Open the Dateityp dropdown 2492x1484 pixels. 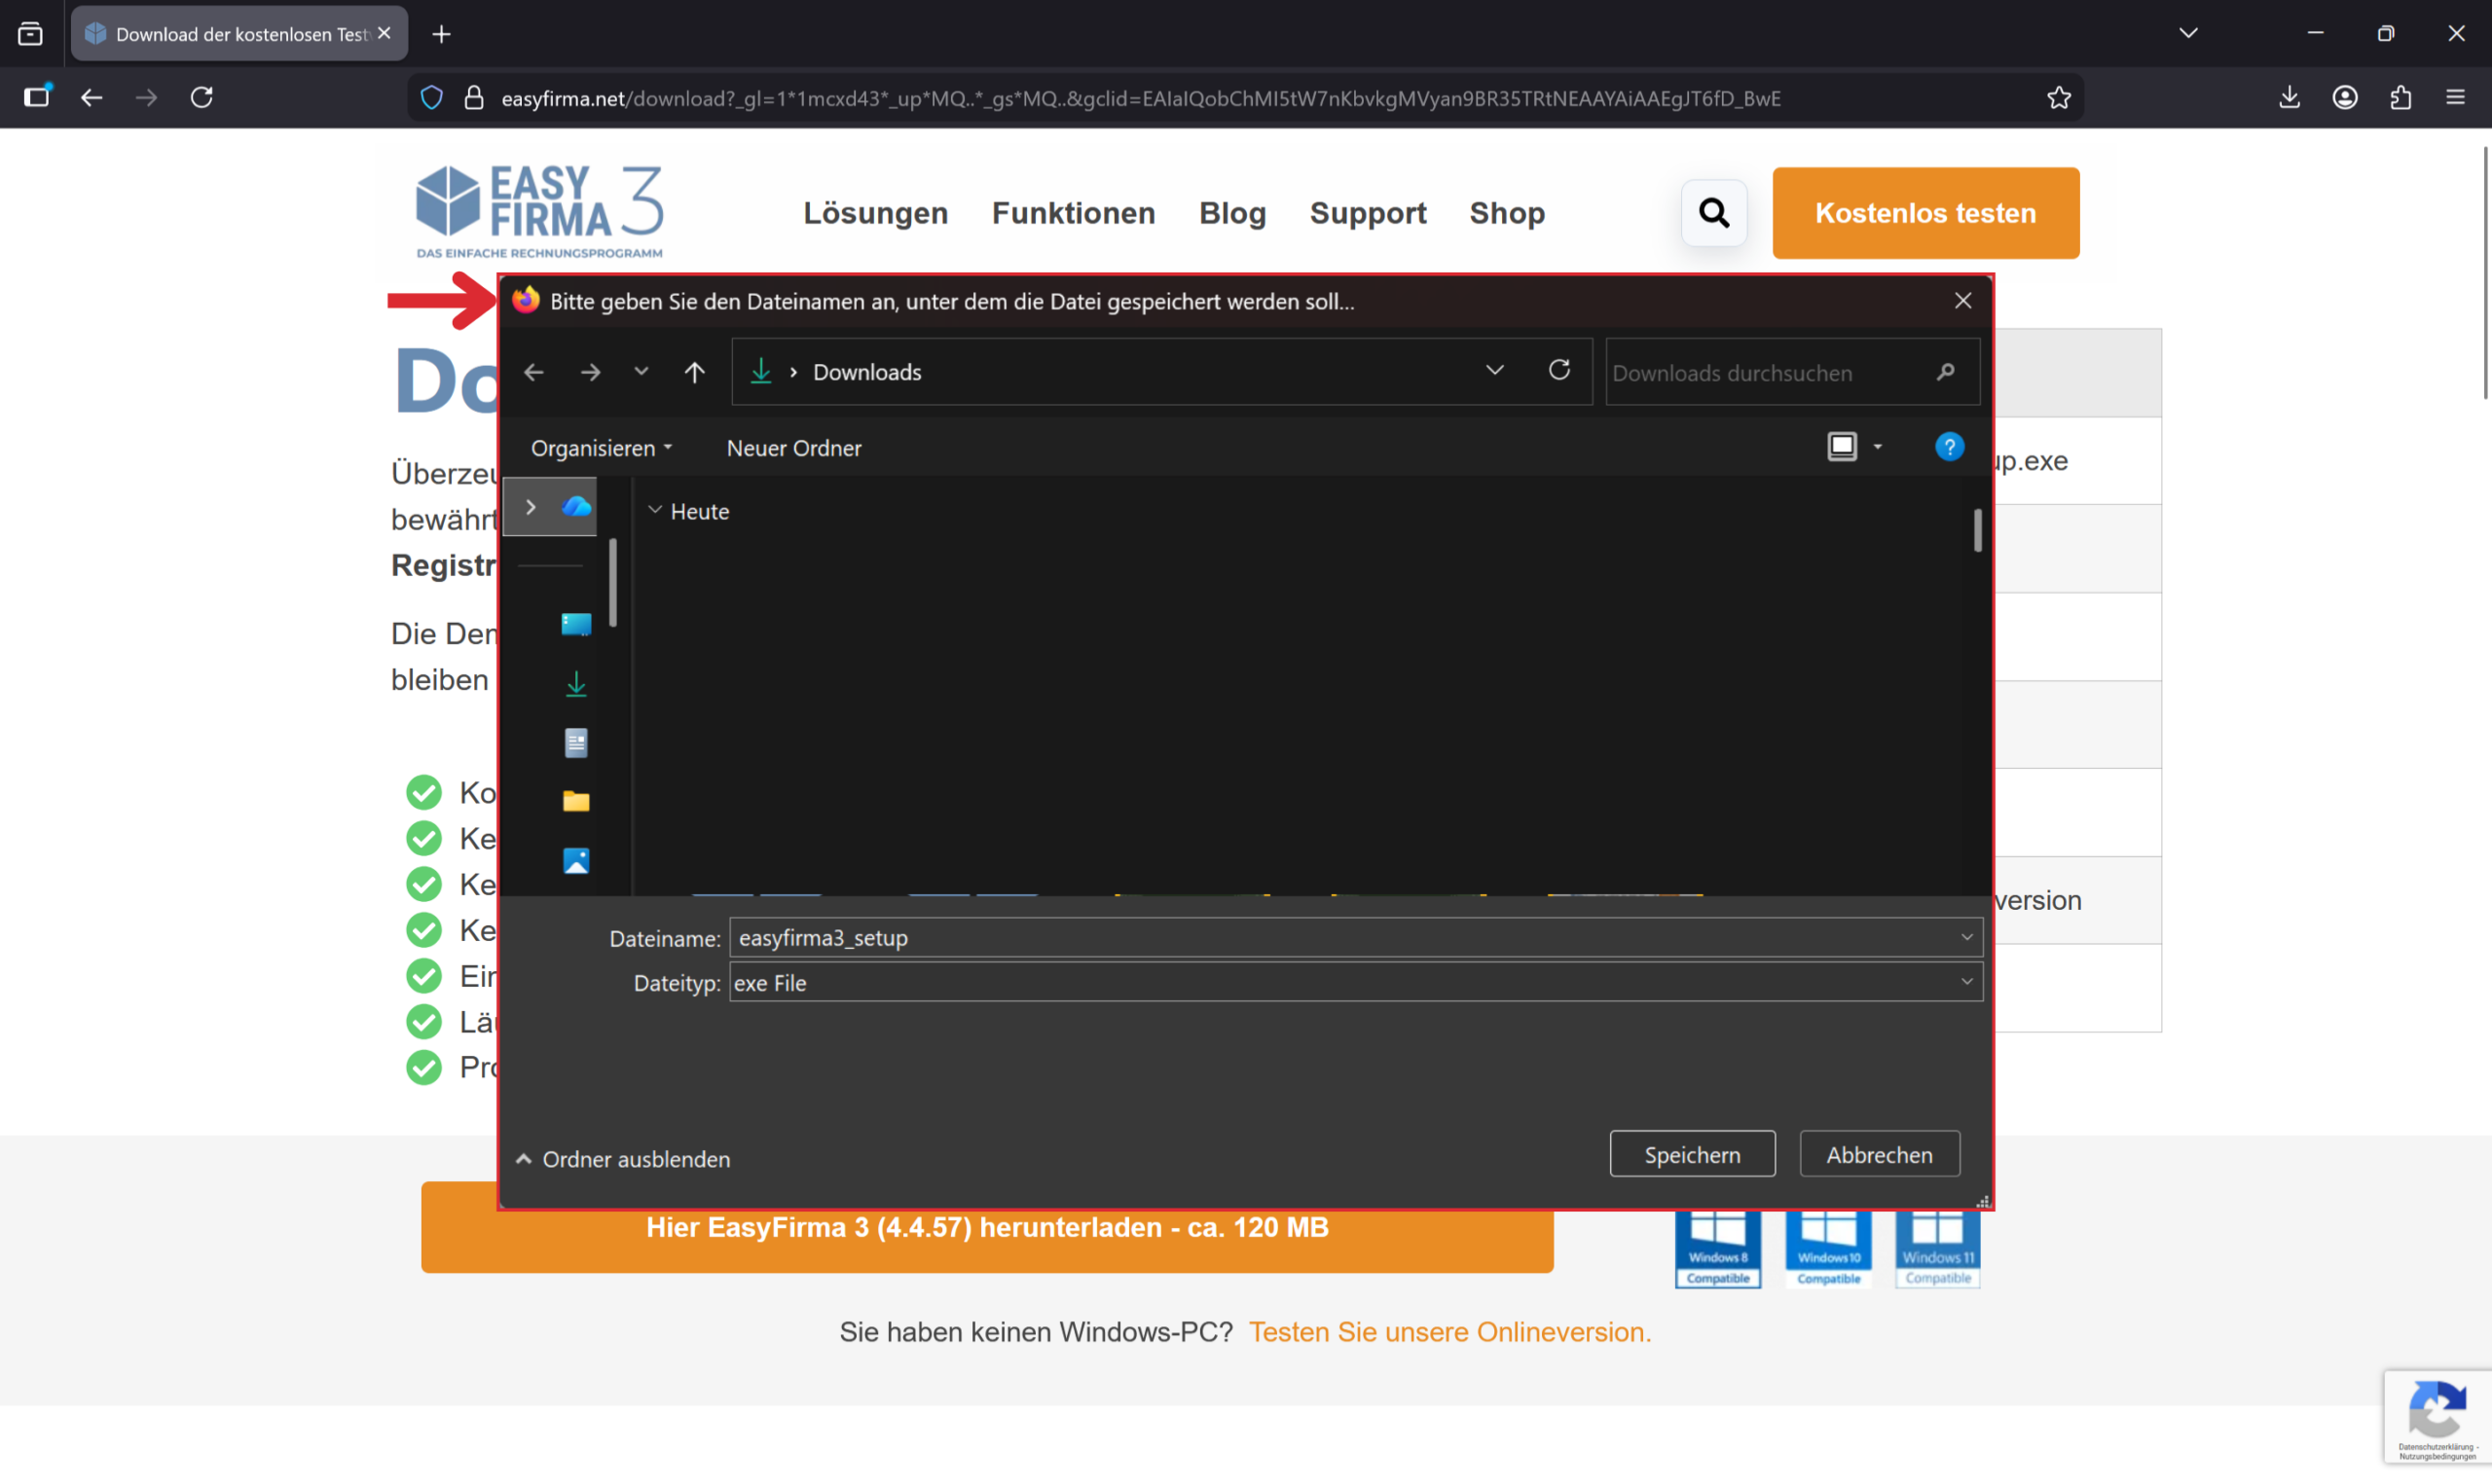(1966, 982)
